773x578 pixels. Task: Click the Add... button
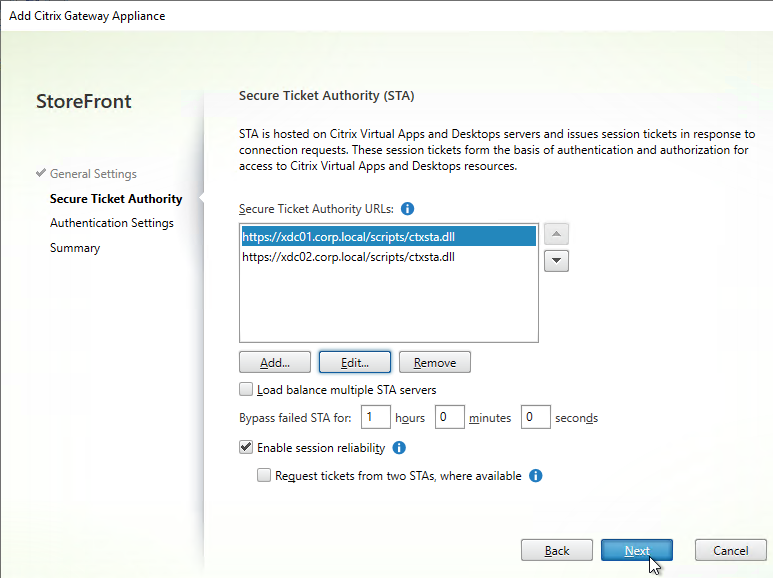(275, 362)
